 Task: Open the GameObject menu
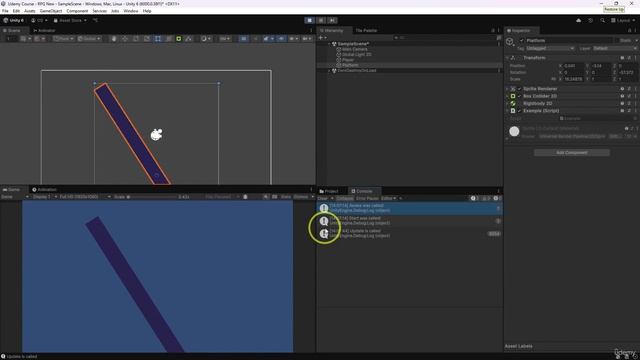tap(51, 11)
